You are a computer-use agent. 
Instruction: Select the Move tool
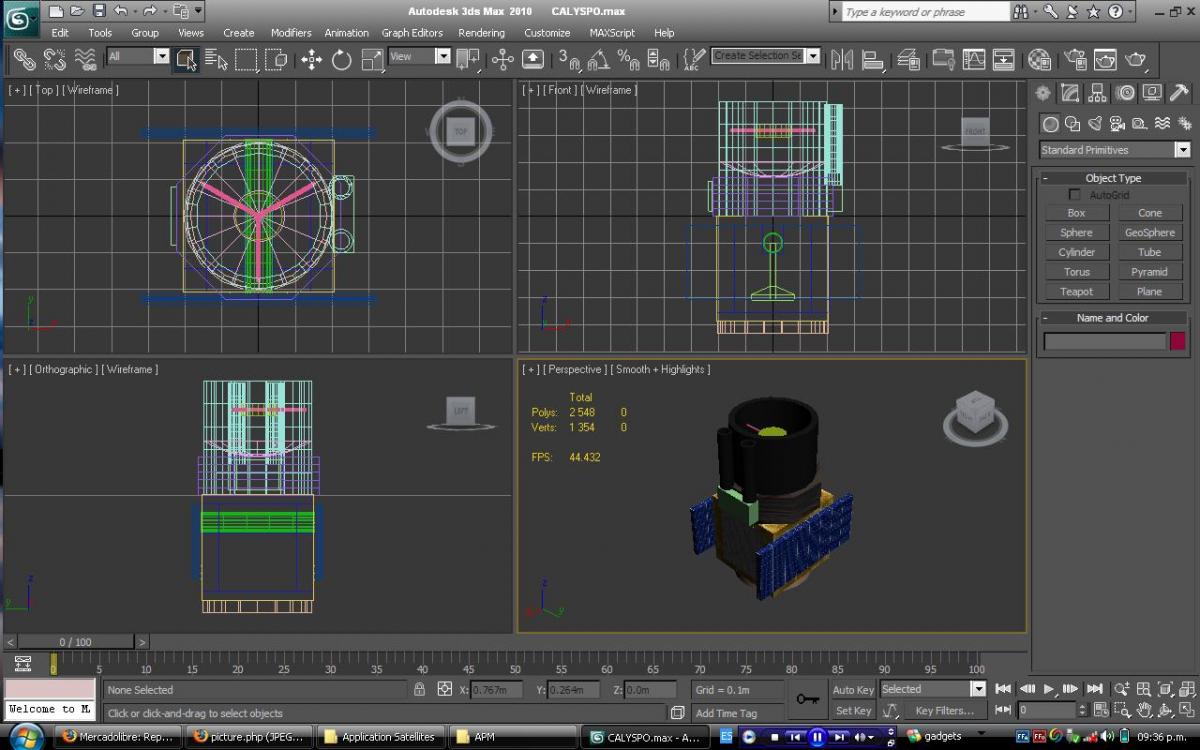311,59
